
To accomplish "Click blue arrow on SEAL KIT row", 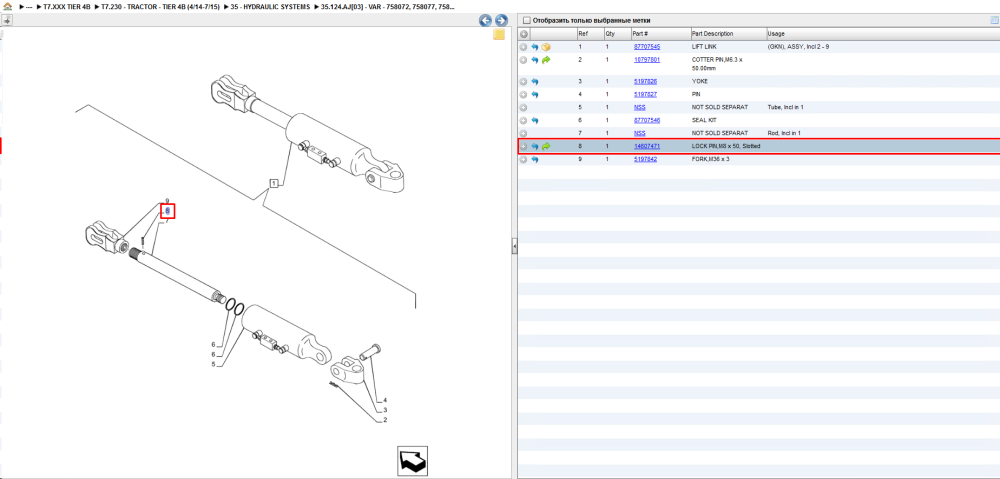I will tap(535, 121).
